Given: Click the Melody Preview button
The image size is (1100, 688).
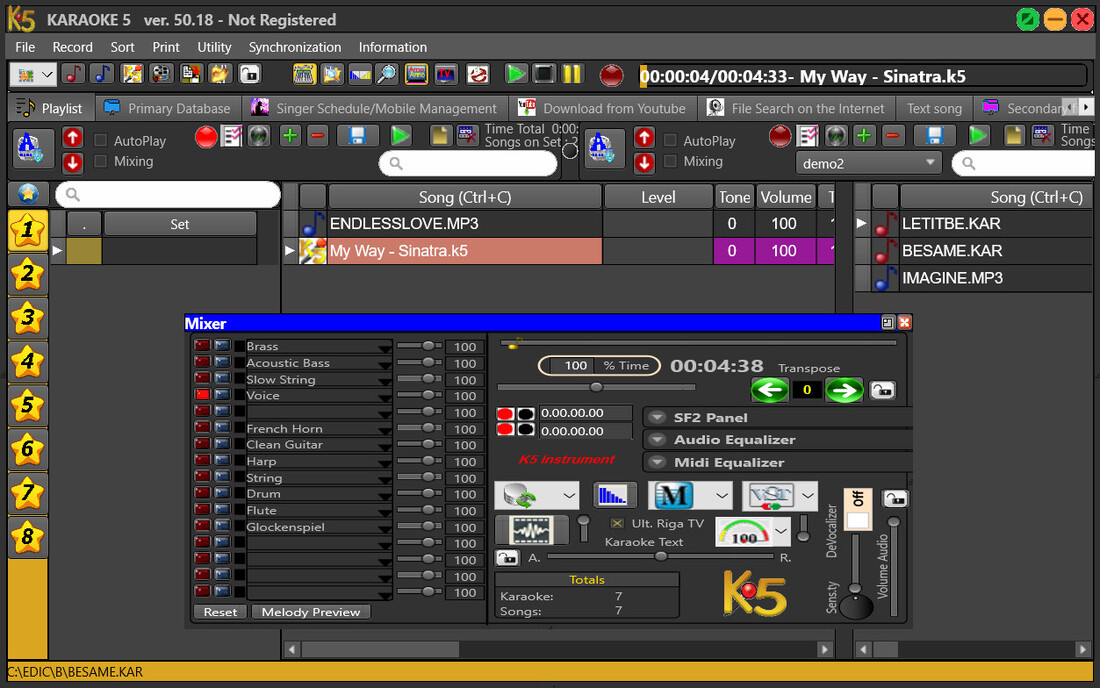Looking at the screenshot, I should (311, 612).
